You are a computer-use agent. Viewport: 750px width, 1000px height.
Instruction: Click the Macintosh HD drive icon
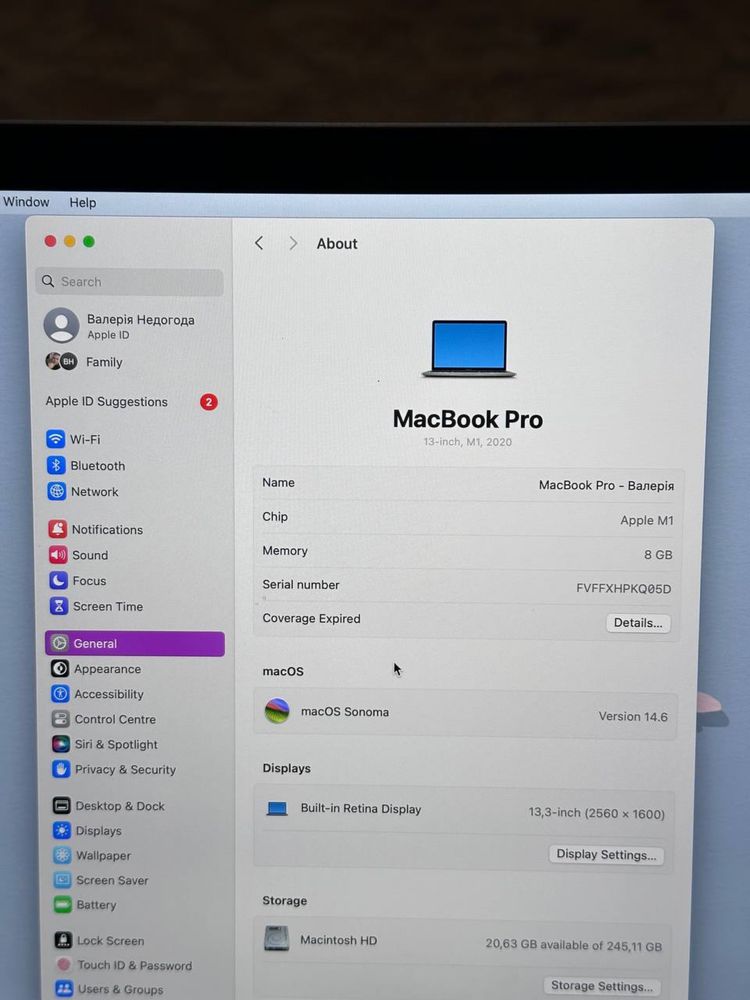click(x=277, y=939)
